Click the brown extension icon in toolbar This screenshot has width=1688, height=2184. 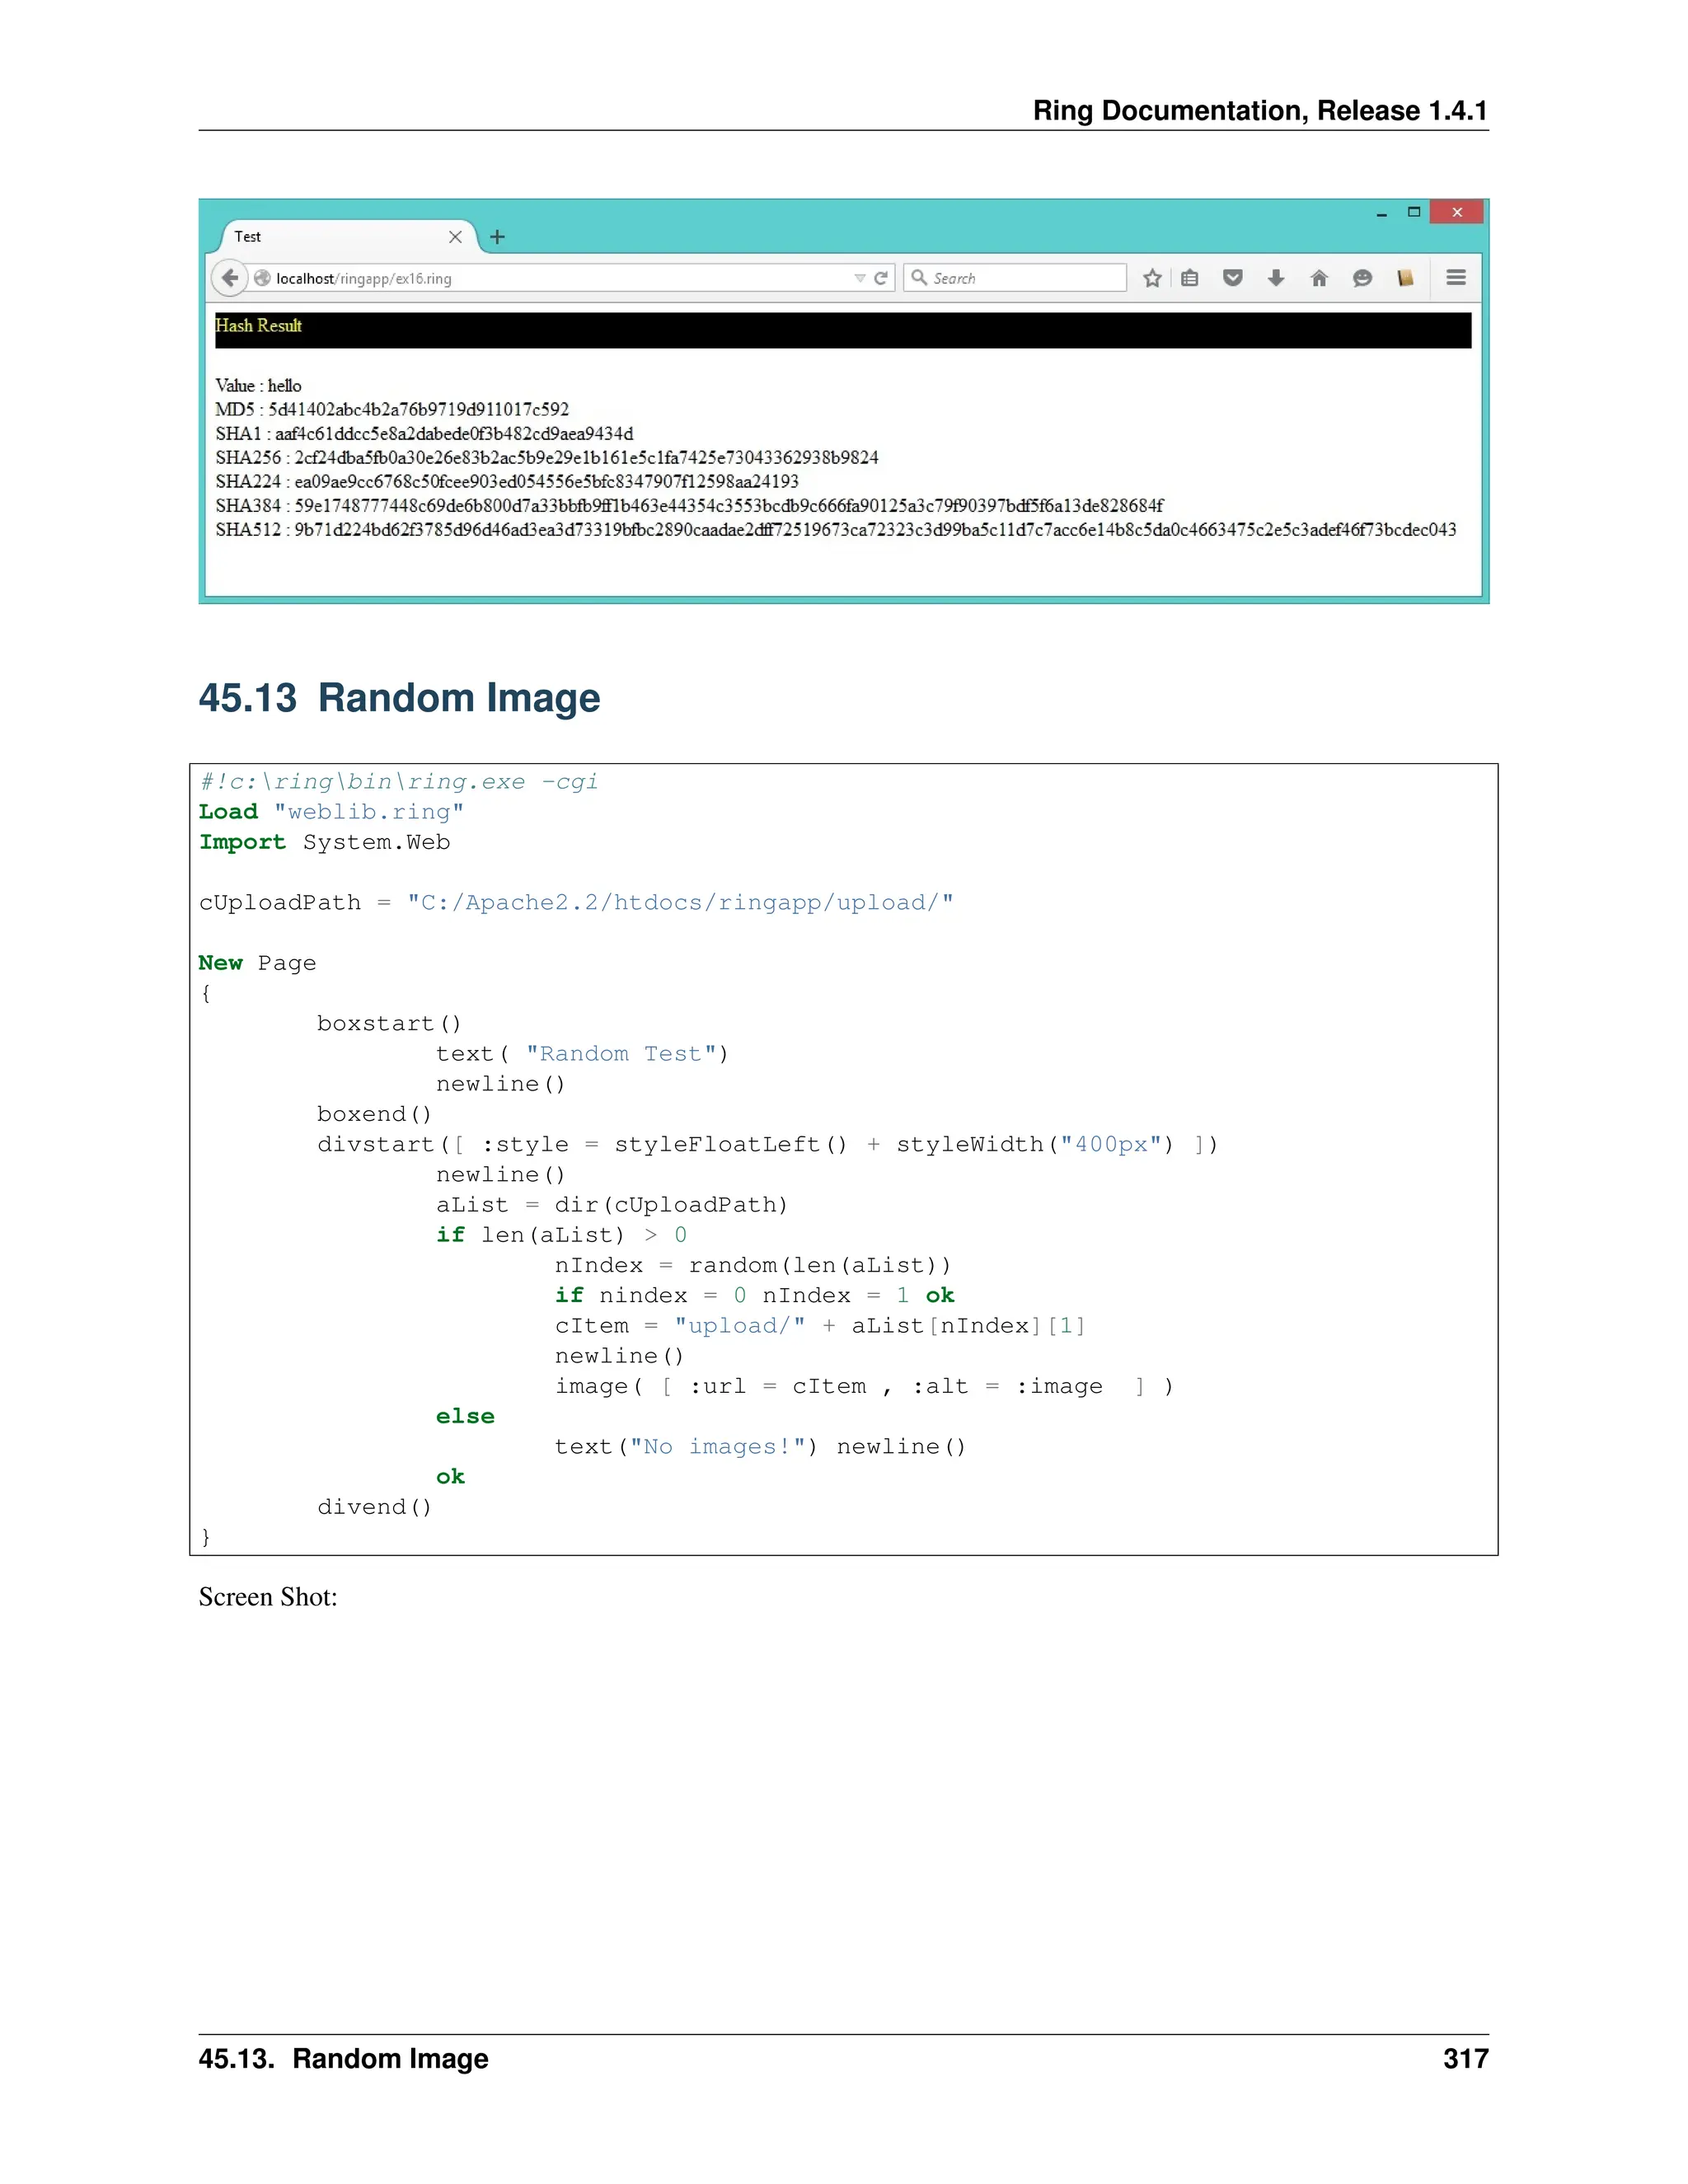(1405, 278)
